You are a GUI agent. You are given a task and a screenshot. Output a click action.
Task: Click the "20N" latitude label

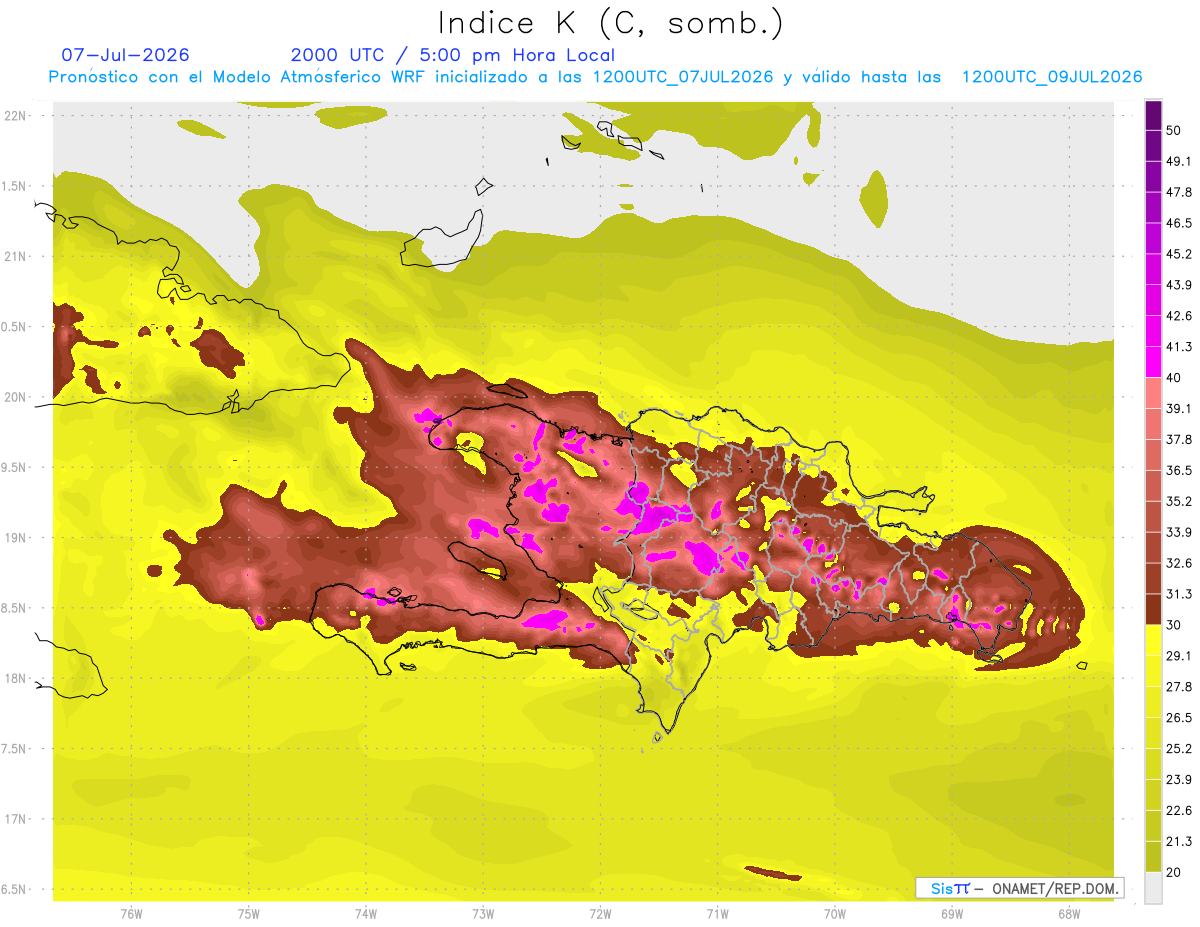[16, 397]
